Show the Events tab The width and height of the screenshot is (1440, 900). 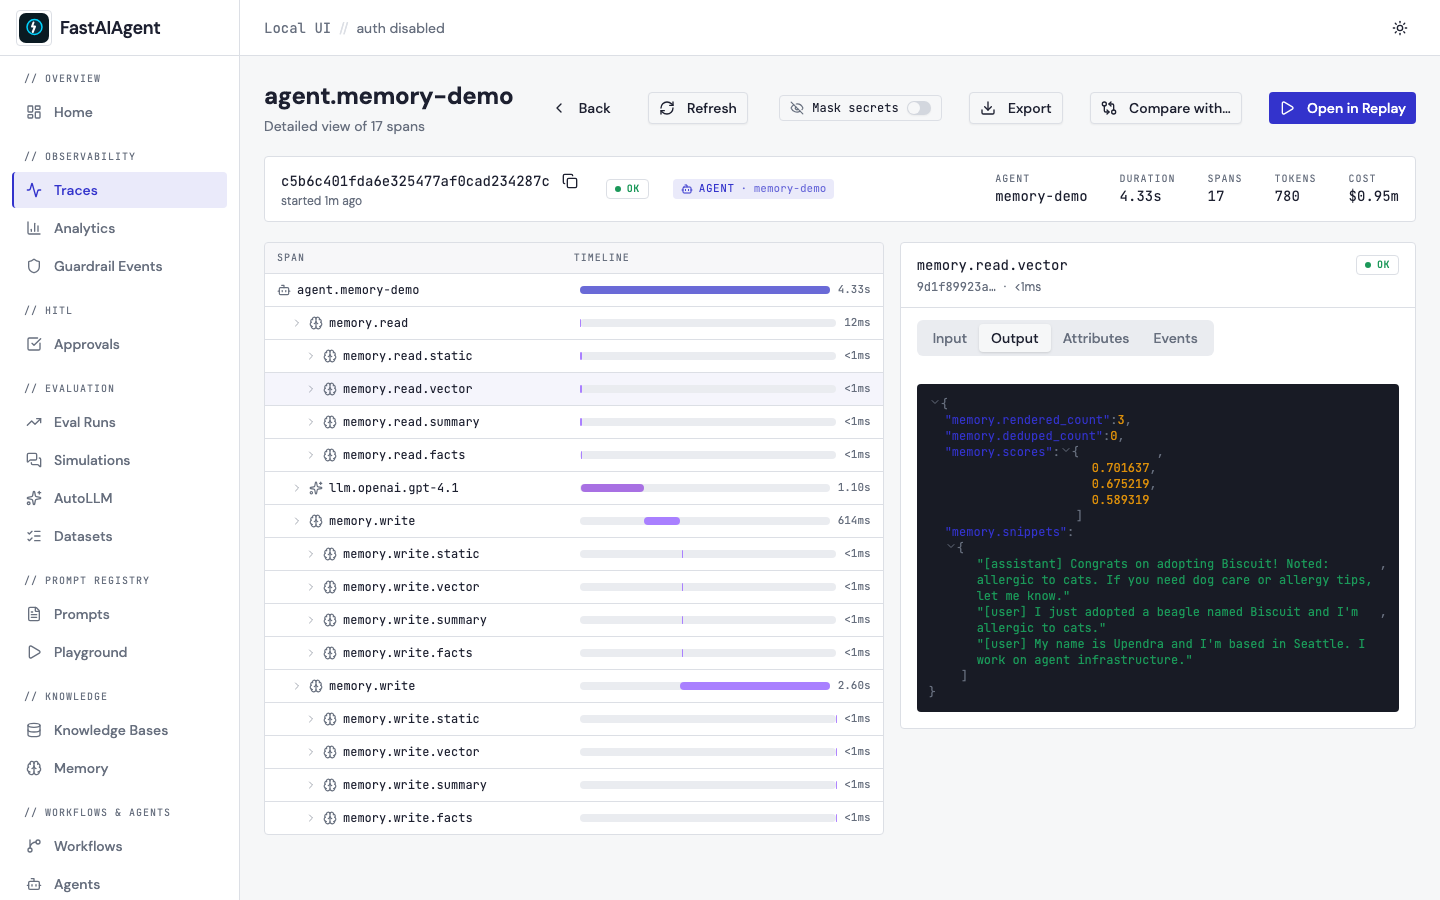click(1175, 338)
